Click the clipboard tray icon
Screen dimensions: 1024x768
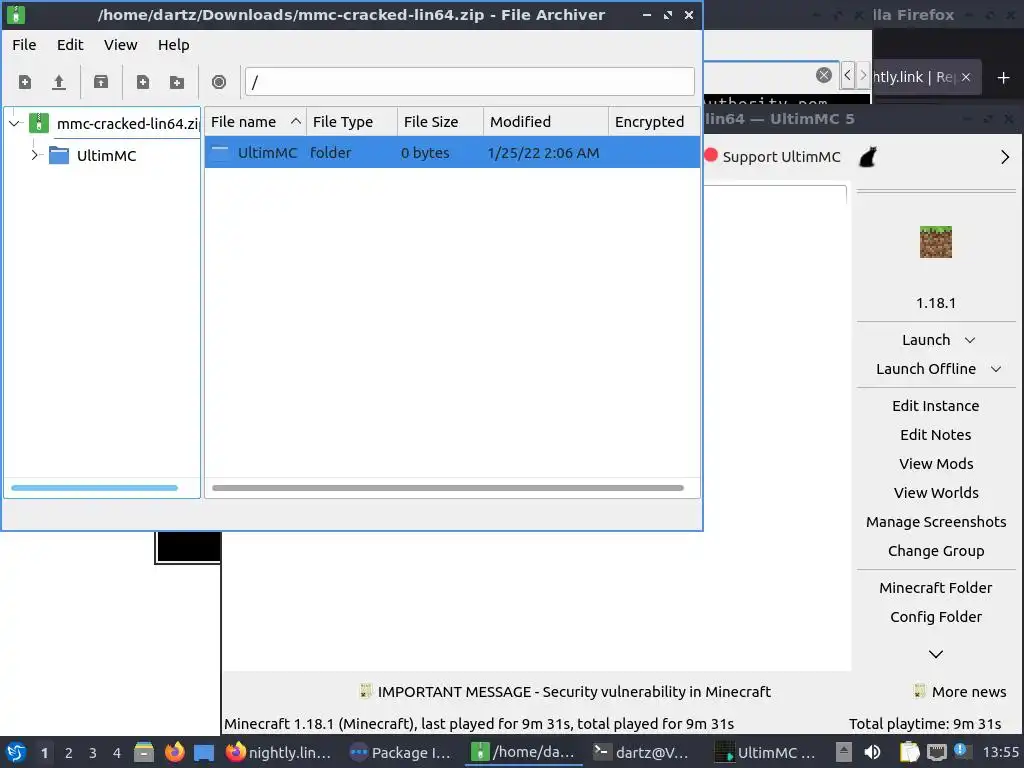[909, 753]
